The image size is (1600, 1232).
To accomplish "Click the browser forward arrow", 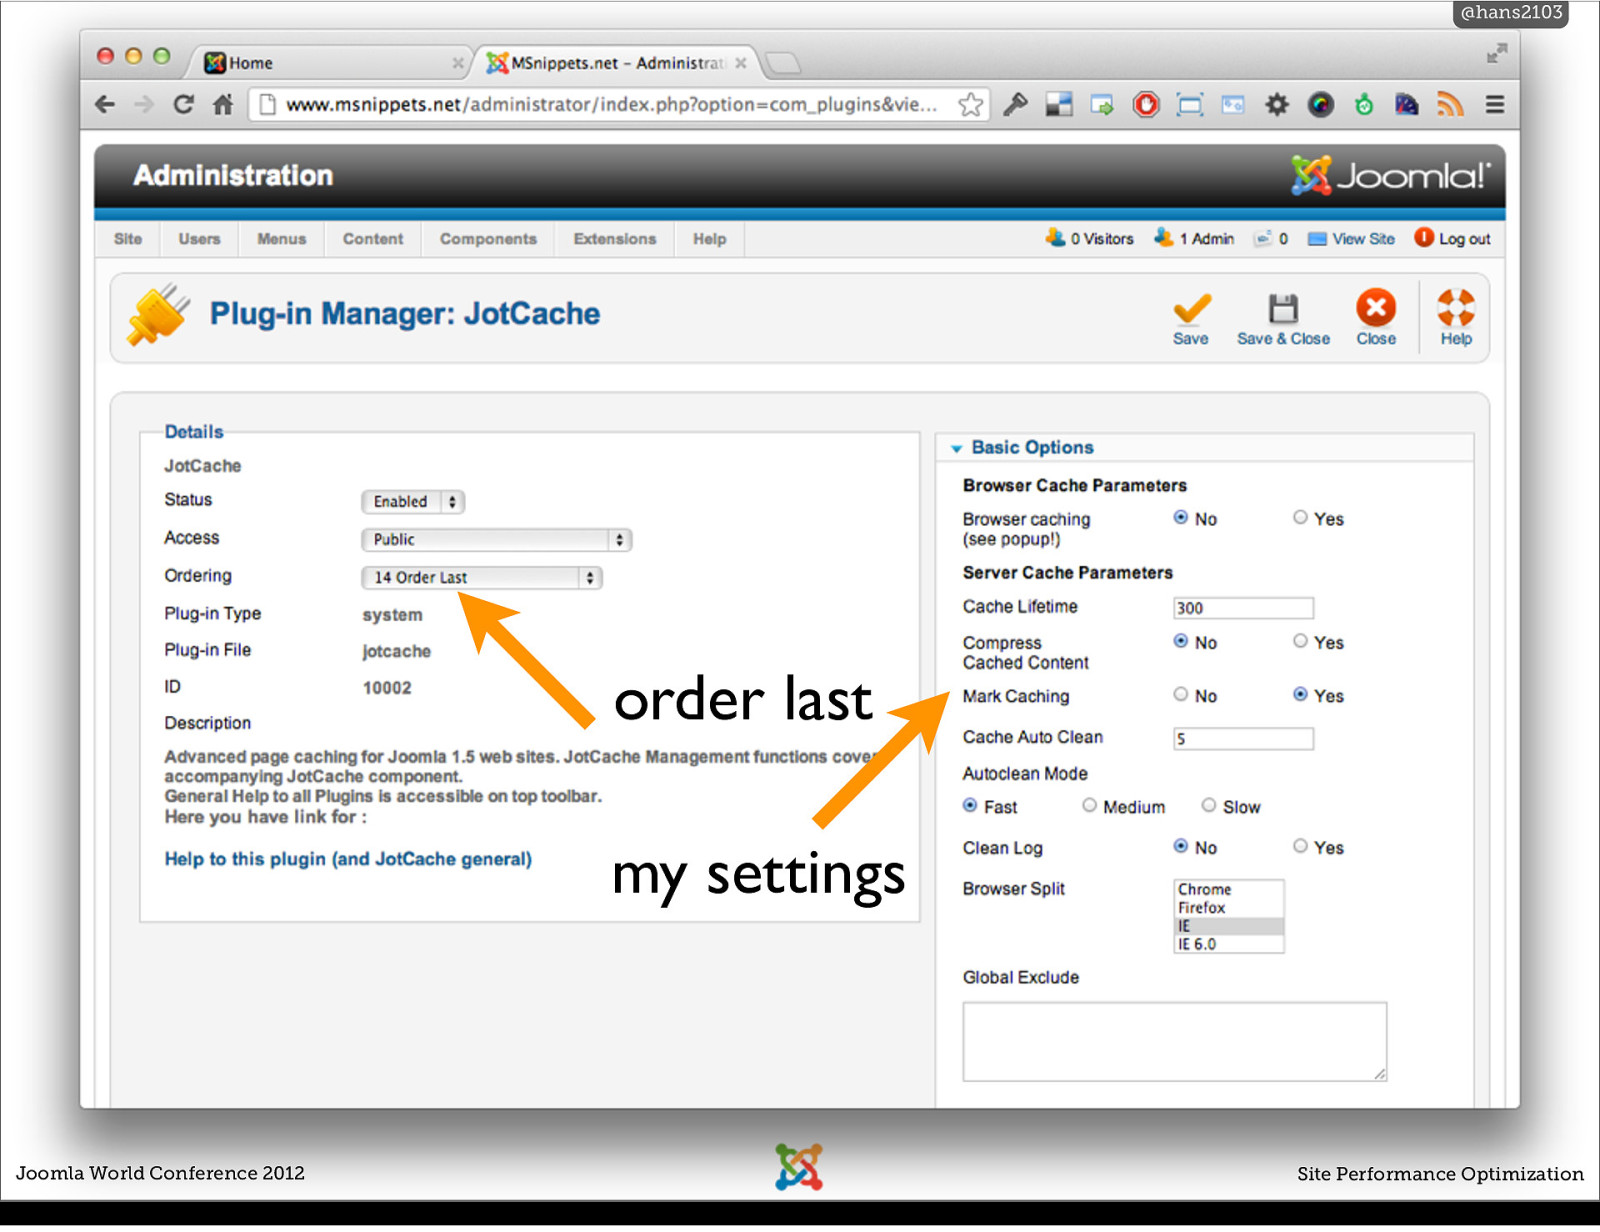I will (x=144, y=104).
